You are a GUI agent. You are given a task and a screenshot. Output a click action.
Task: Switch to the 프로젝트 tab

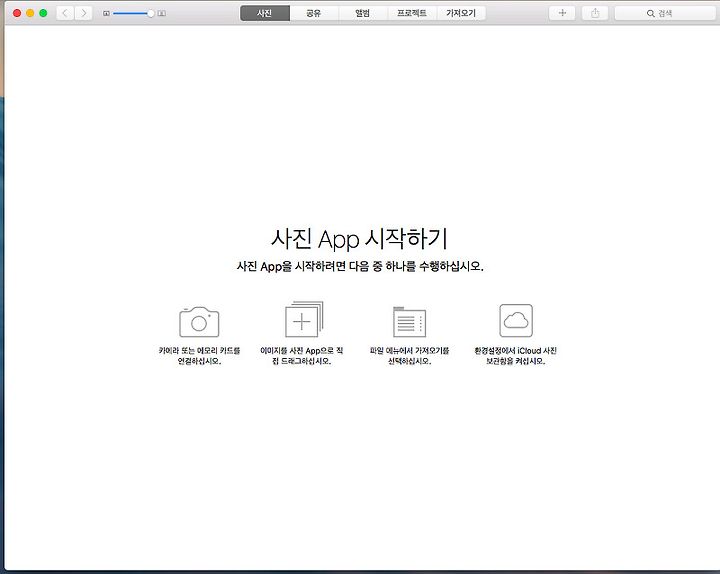tap(412, 13)
